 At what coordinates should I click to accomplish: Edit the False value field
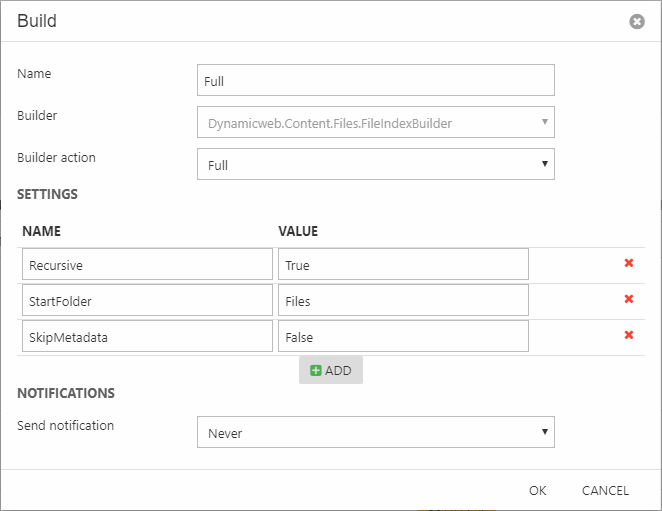pos(403,336)
